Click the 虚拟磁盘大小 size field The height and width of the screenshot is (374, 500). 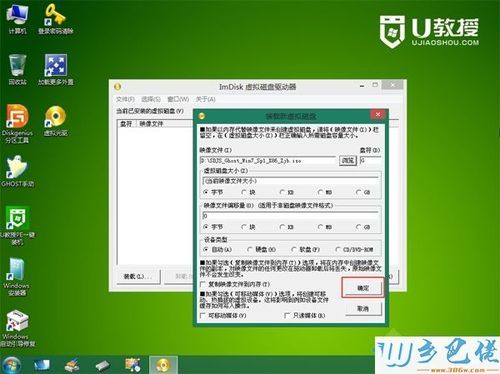pos(291,181)
